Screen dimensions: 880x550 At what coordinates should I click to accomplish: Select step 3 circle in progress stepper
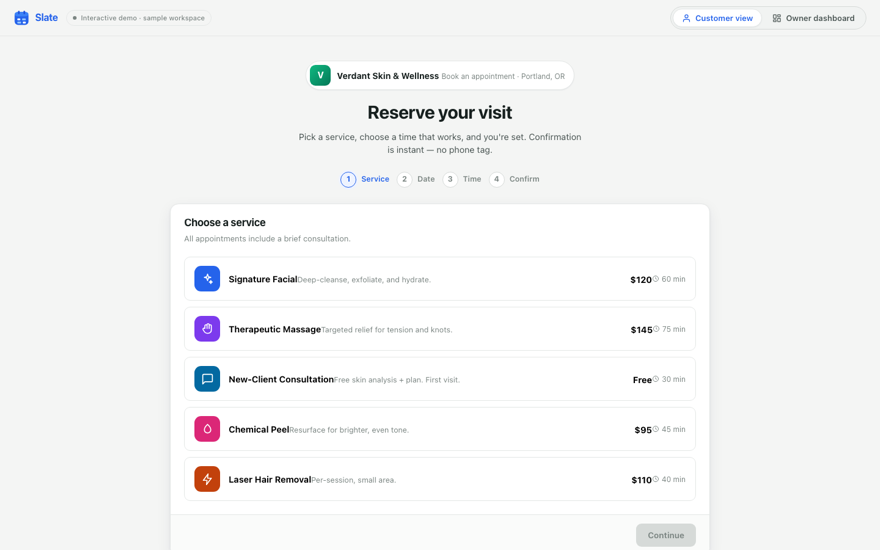450,179
